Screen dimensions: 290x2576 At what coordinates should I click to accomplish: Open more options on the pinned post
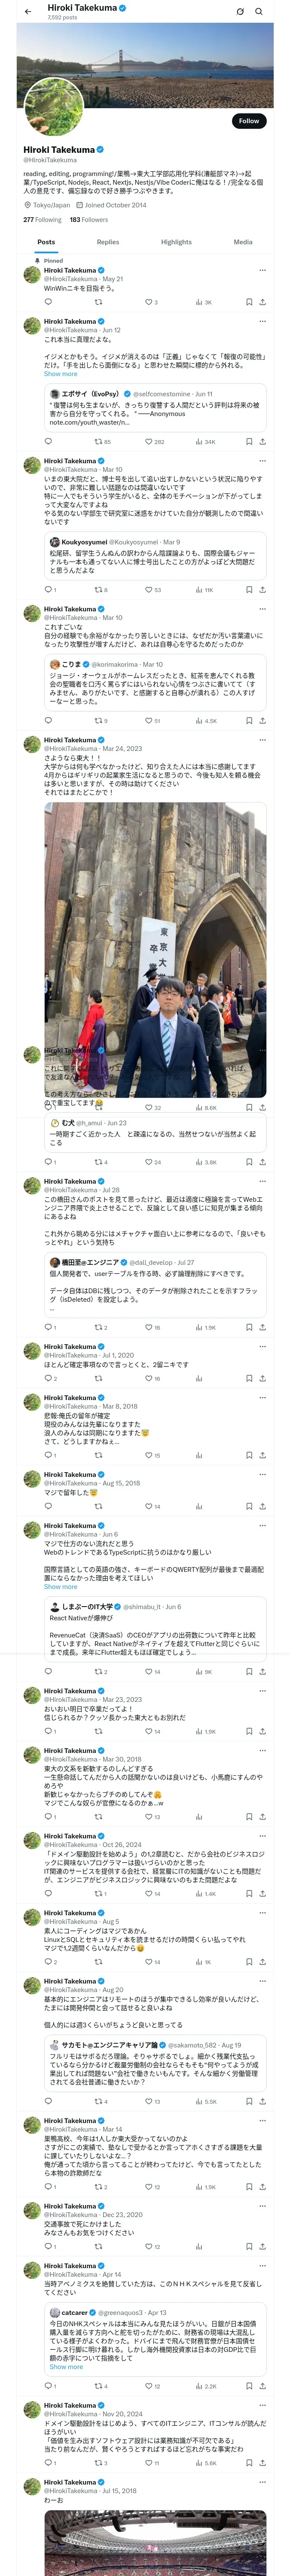[x=262, y=270]
